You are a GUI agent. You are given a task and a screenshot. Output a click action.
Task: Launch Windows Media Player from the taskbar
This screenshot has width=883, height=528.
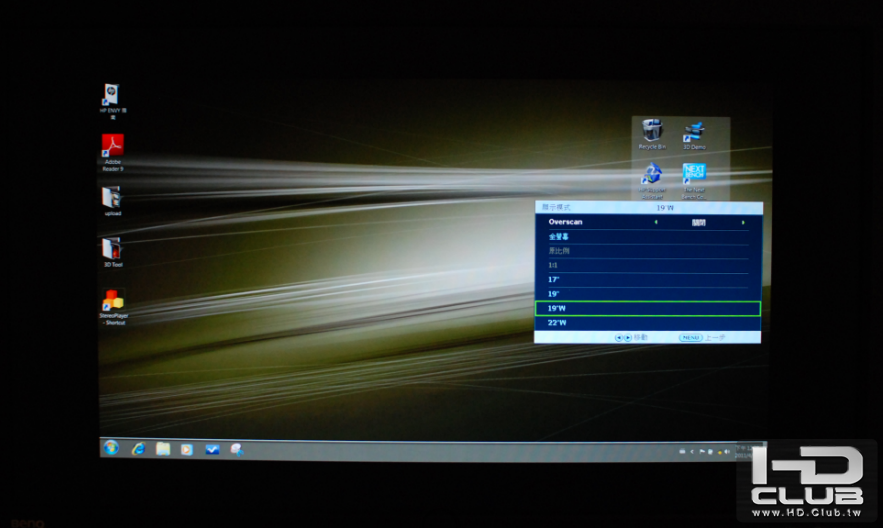(x=186, y=449)
